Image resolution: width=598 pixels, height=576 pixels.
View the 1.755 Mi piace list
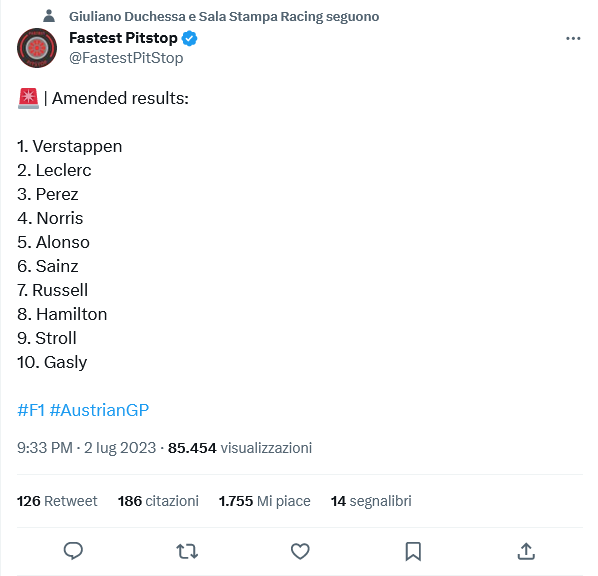265,501
